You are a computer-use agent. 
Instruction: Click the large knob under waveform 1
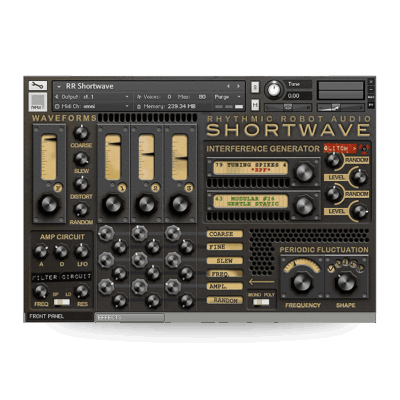click(113, 205)
